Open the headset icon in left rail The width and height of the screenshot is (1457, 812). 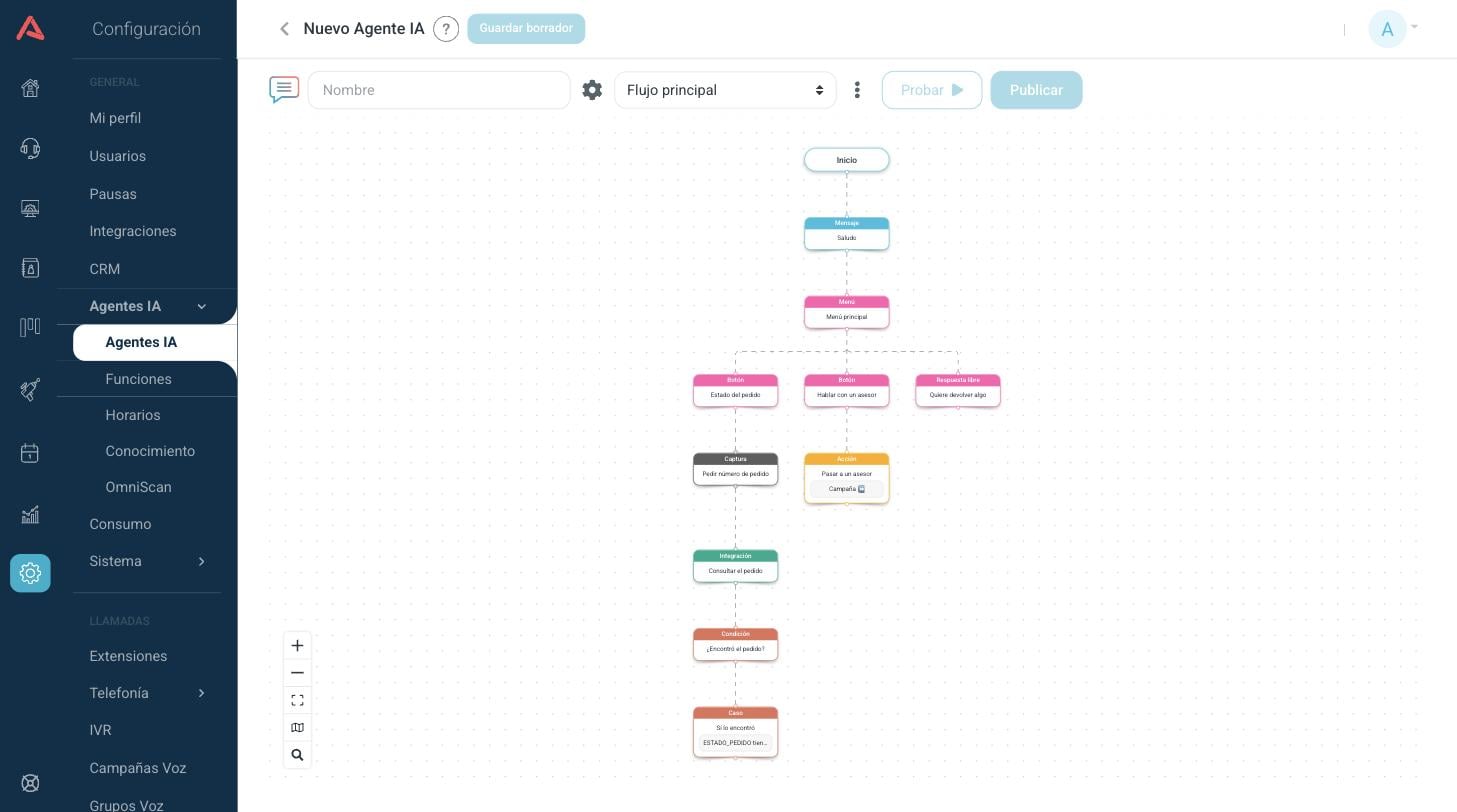(30, 149)
